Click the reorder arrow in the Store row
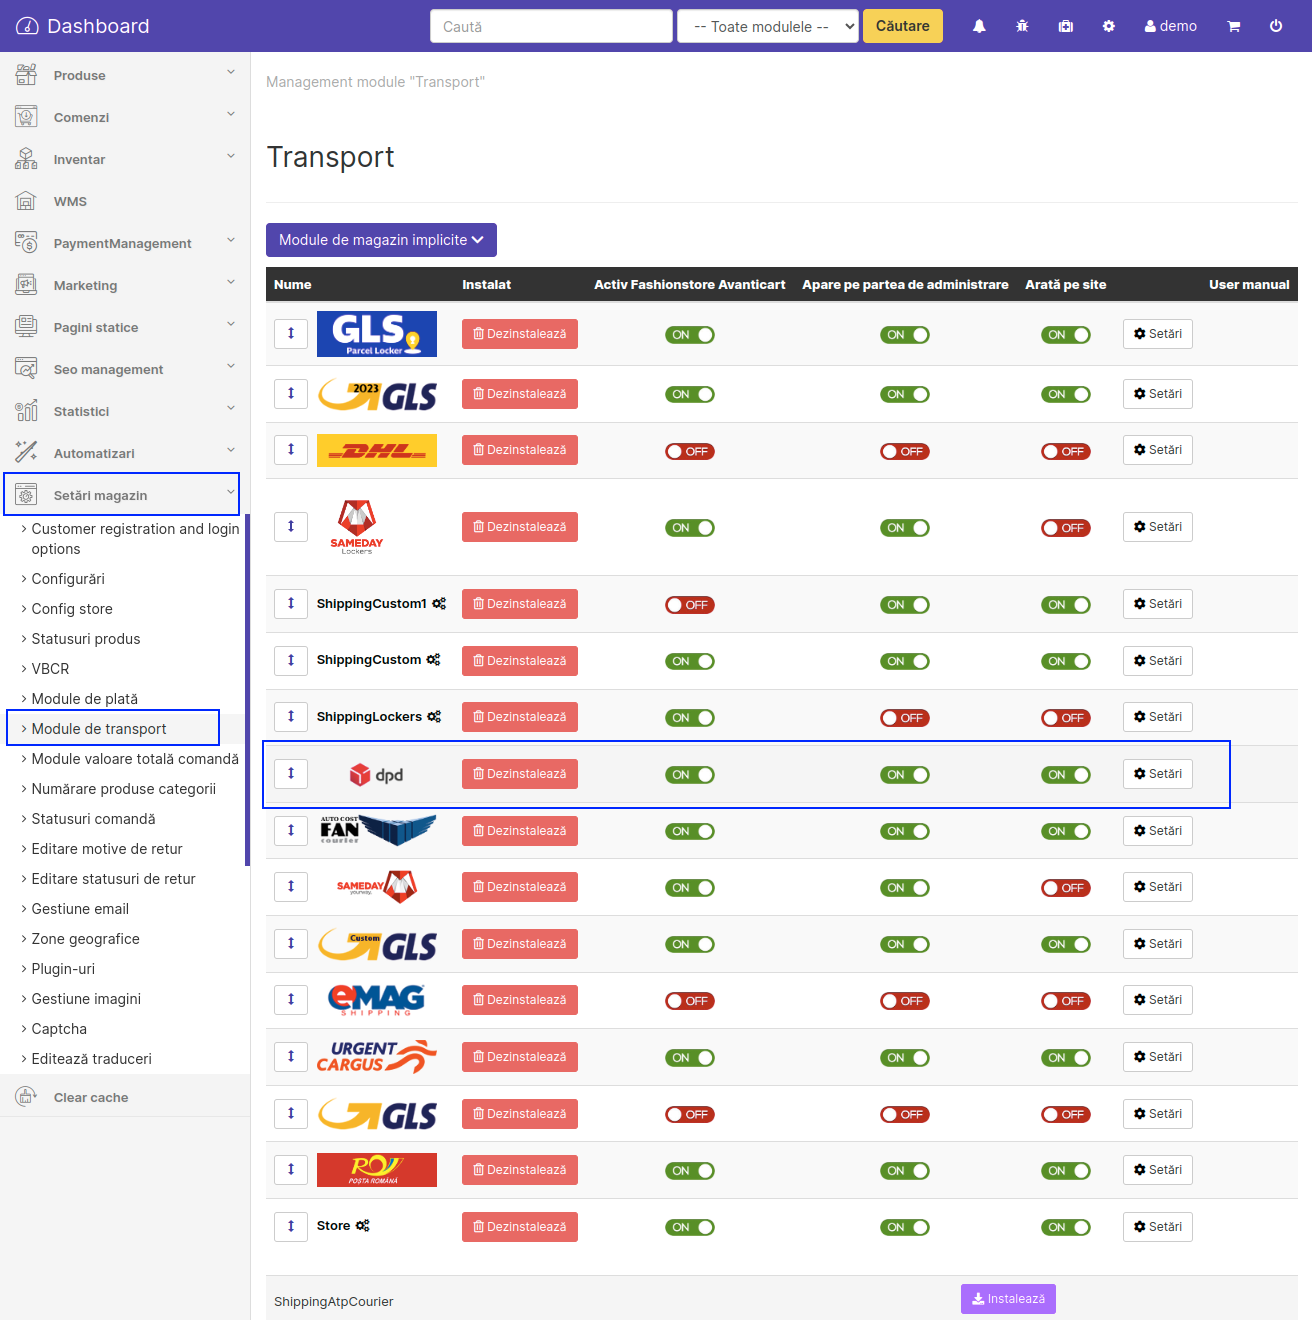Screen dimensions: 1312x1320 pyautogui.click(x=291, y=1226)
